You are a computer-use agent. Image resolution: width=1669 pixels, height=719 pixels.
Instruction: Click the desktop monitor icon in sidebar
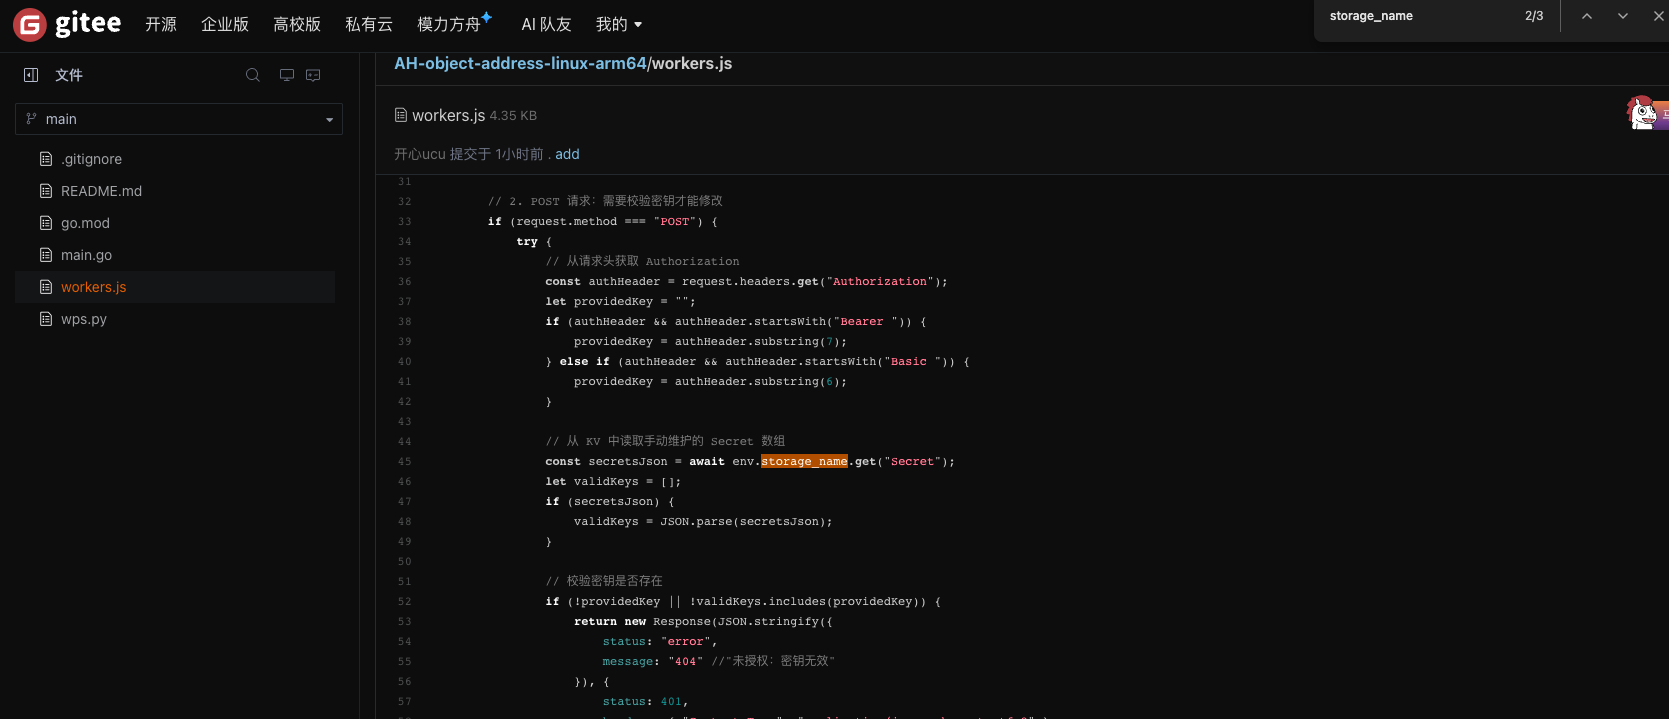tap(287, 75)
